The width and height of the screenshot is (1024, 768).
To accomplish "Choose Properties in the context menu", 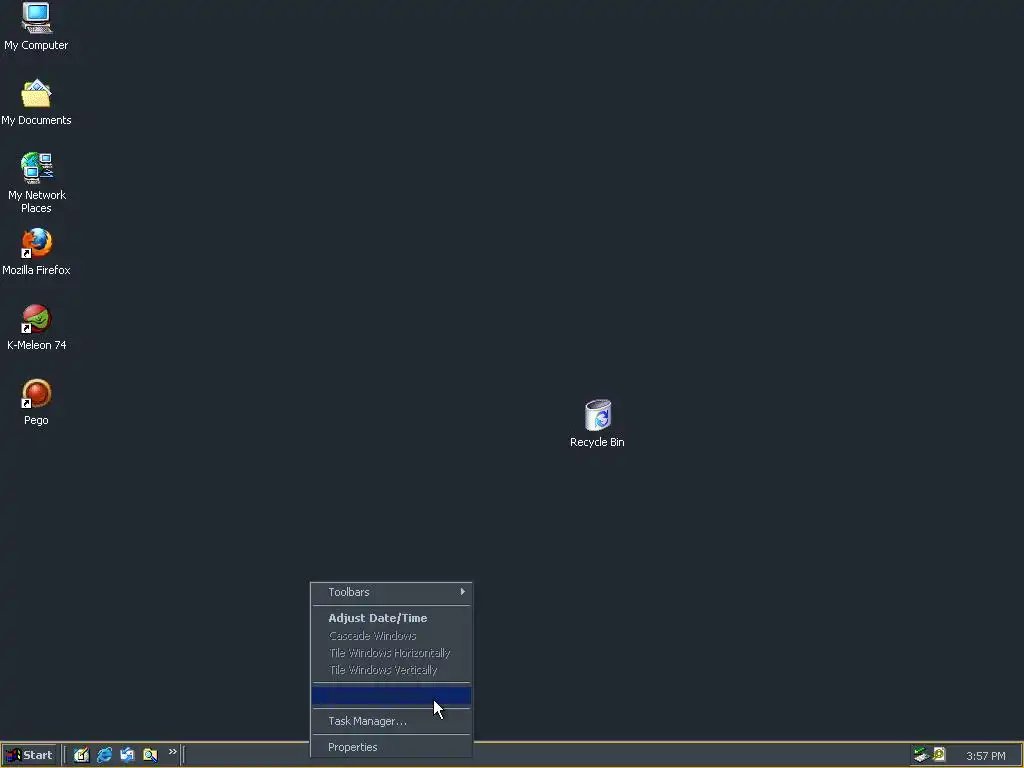I will (x=391, y=747).
